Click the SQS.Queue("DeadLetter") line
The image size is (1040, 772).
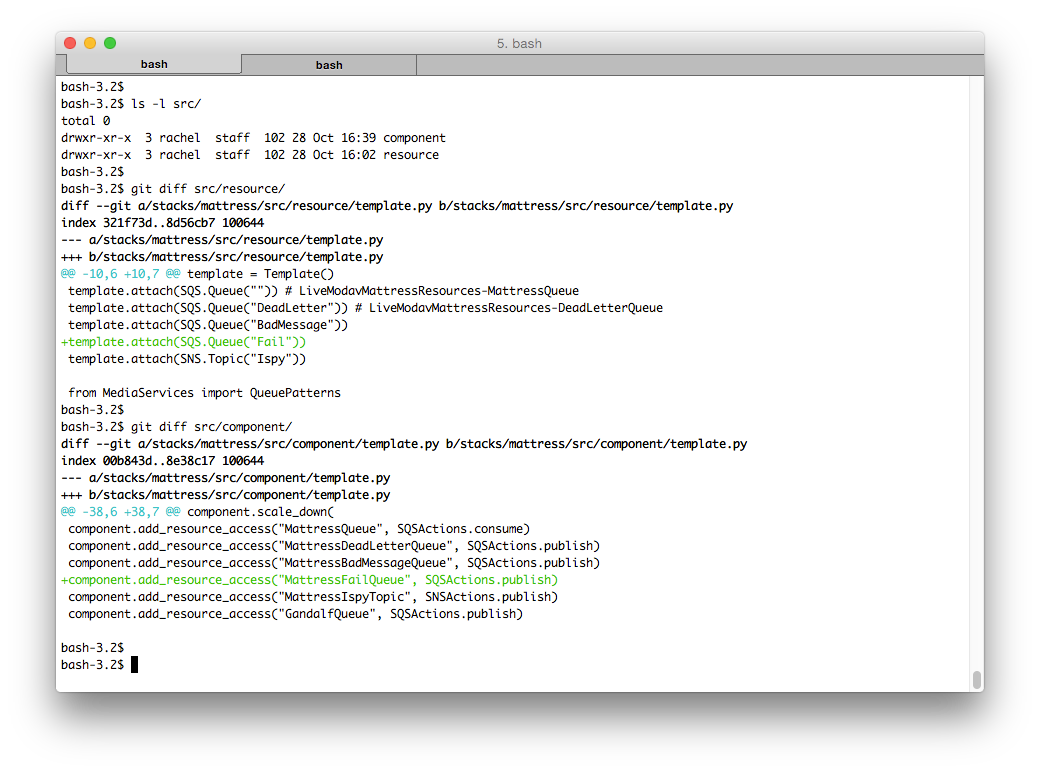[365, 308]
